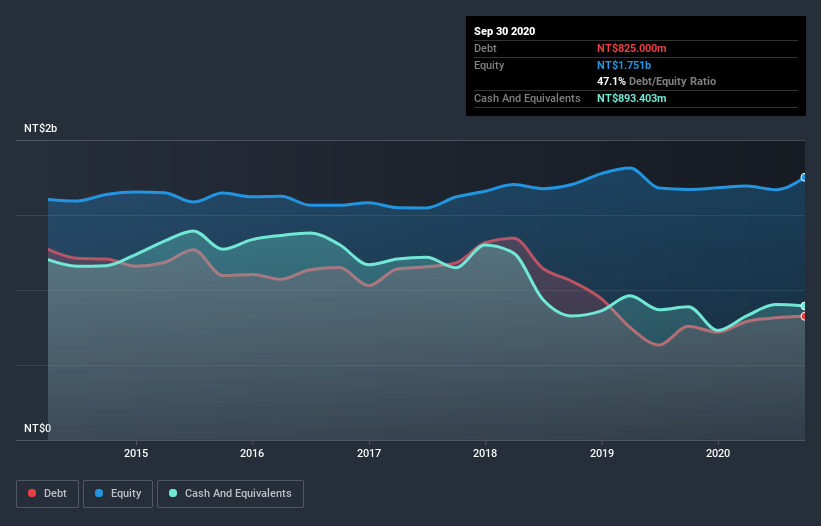The image size is (821, 526).
Task: Click the teal Cash And Equivalents legend dot
Action: pos(173,493)
